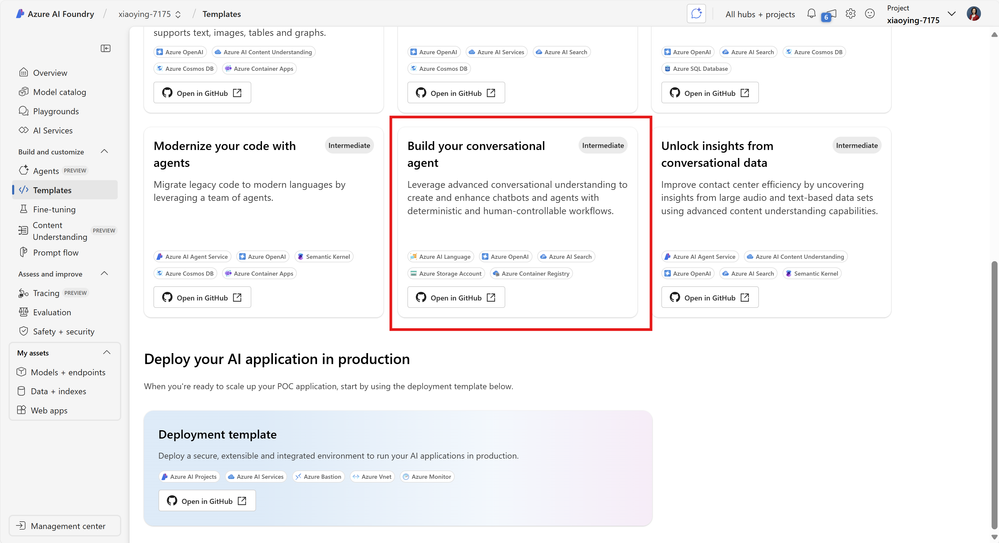Click the Model catalog icon
The height and width of the screenshot is (543, 999).
tap(24, 92)
